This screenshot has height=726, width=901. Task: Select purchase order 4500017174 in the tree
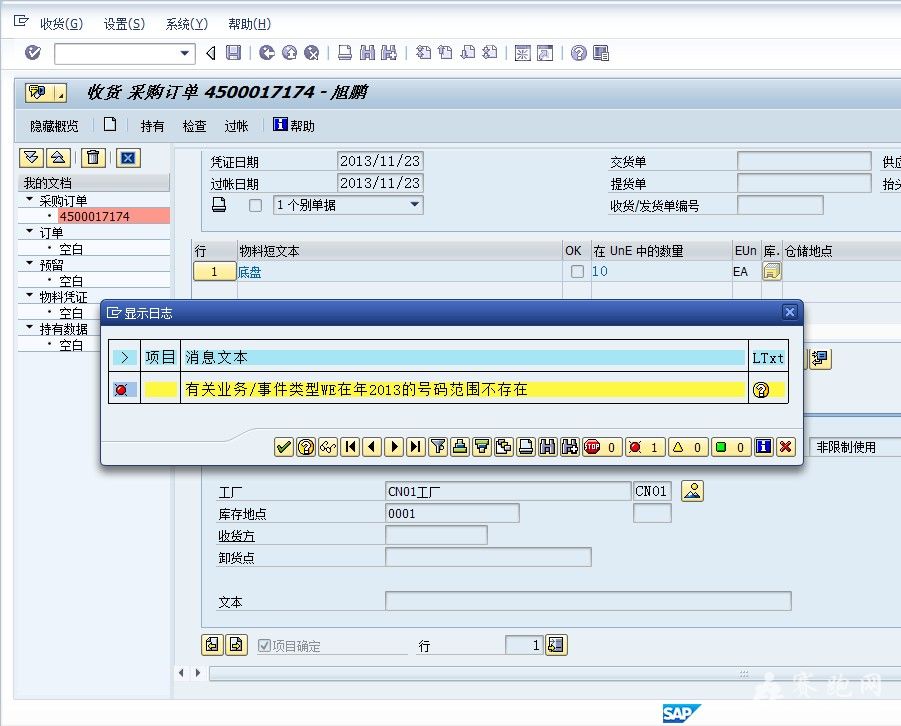(114, 216)
